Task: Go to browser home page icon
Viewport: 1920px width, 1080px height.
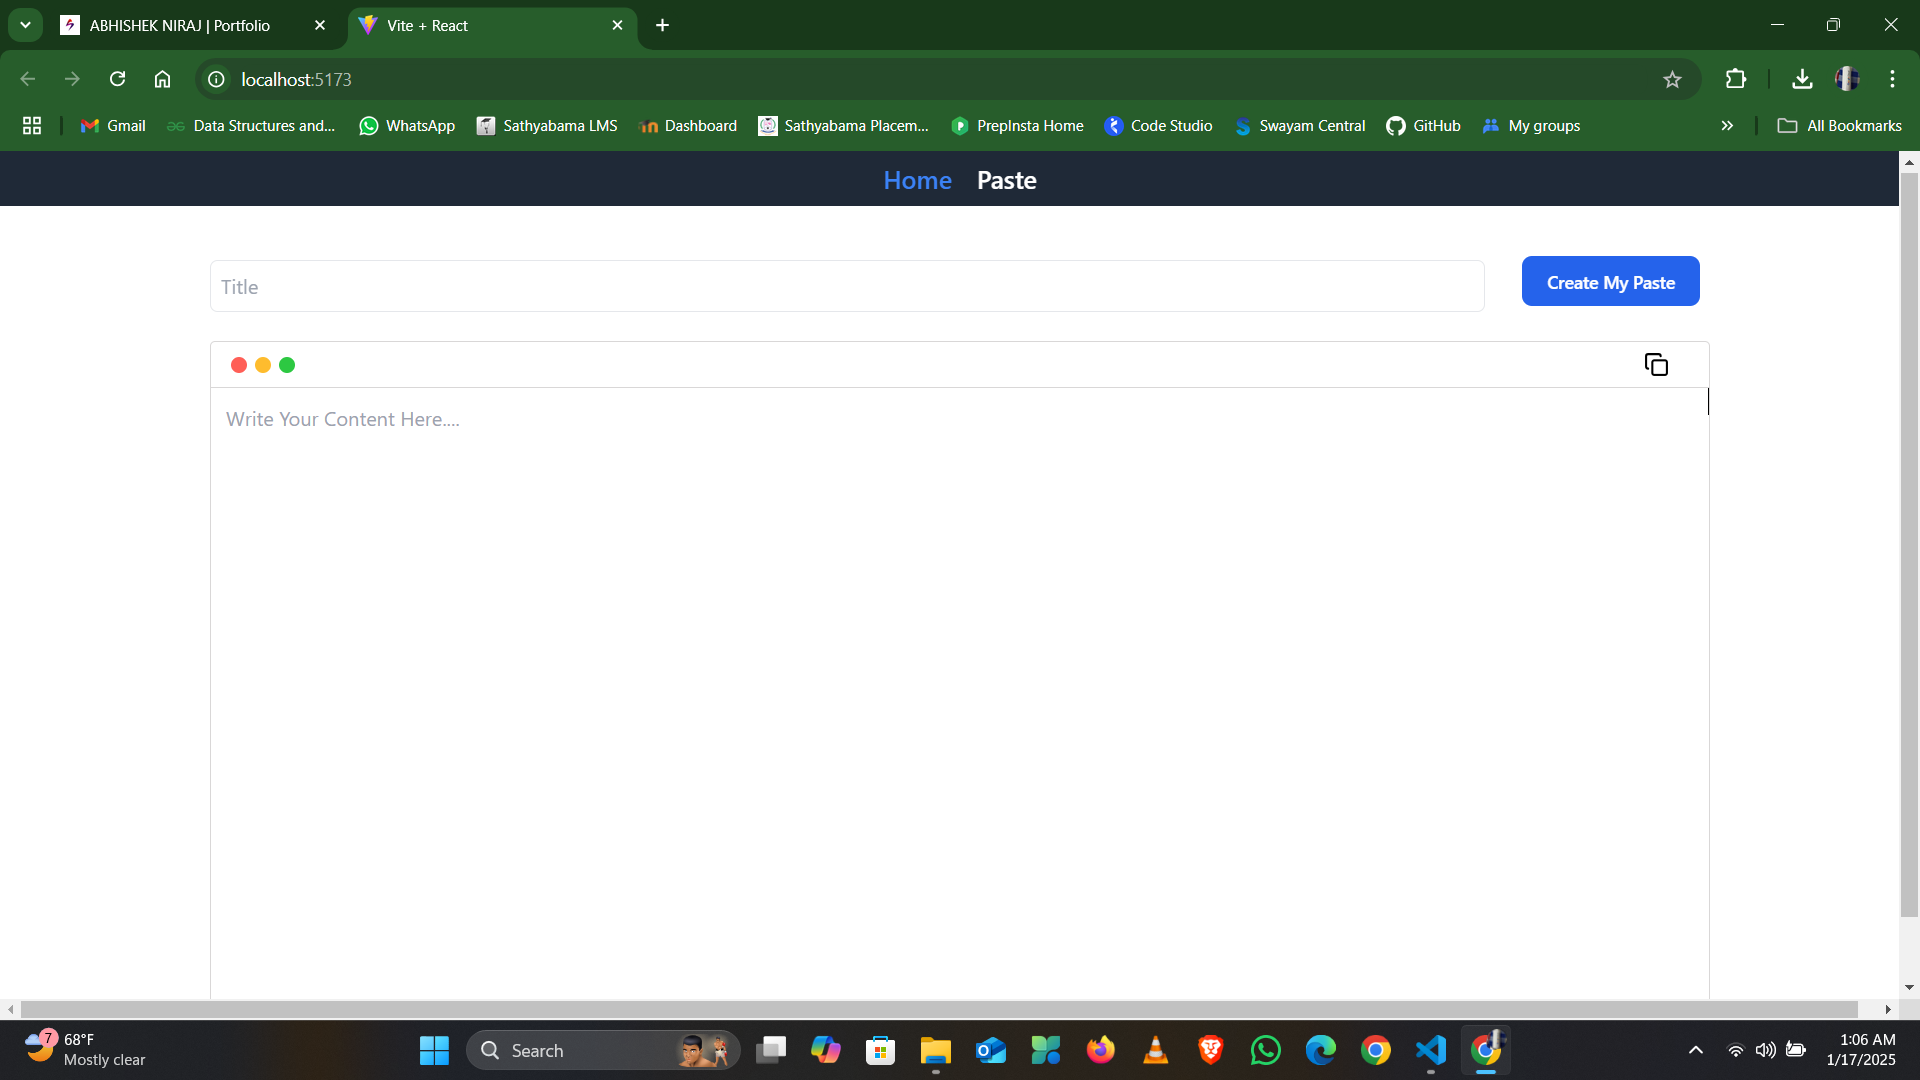Action: coord(162,79)
